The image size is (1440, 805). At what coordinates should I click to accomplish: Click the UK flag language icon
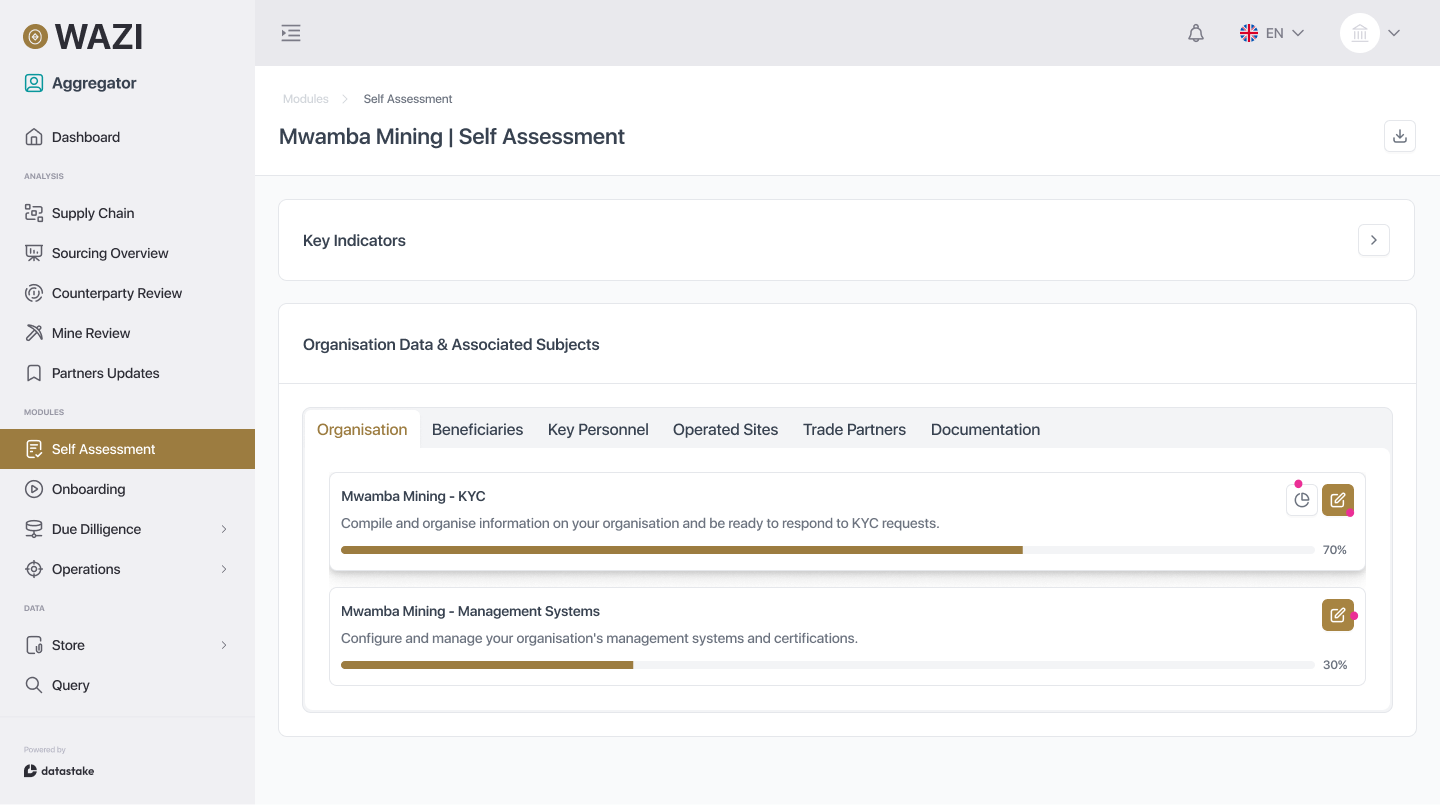click(1249, 33)
